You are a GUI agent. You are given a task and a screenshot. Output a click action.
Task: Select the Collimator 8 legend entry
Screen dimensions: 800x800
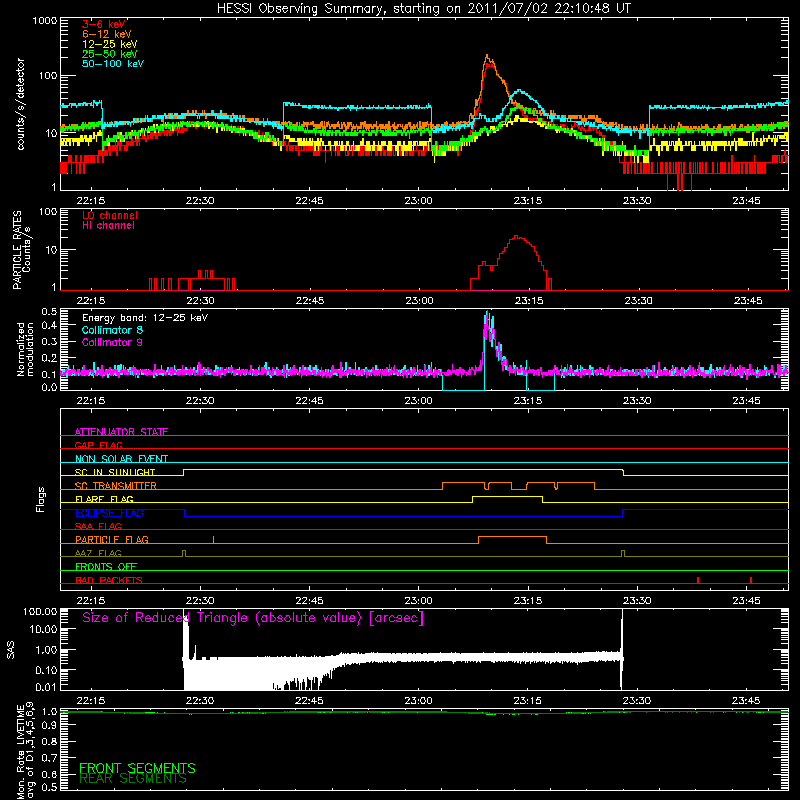point(112,330)
